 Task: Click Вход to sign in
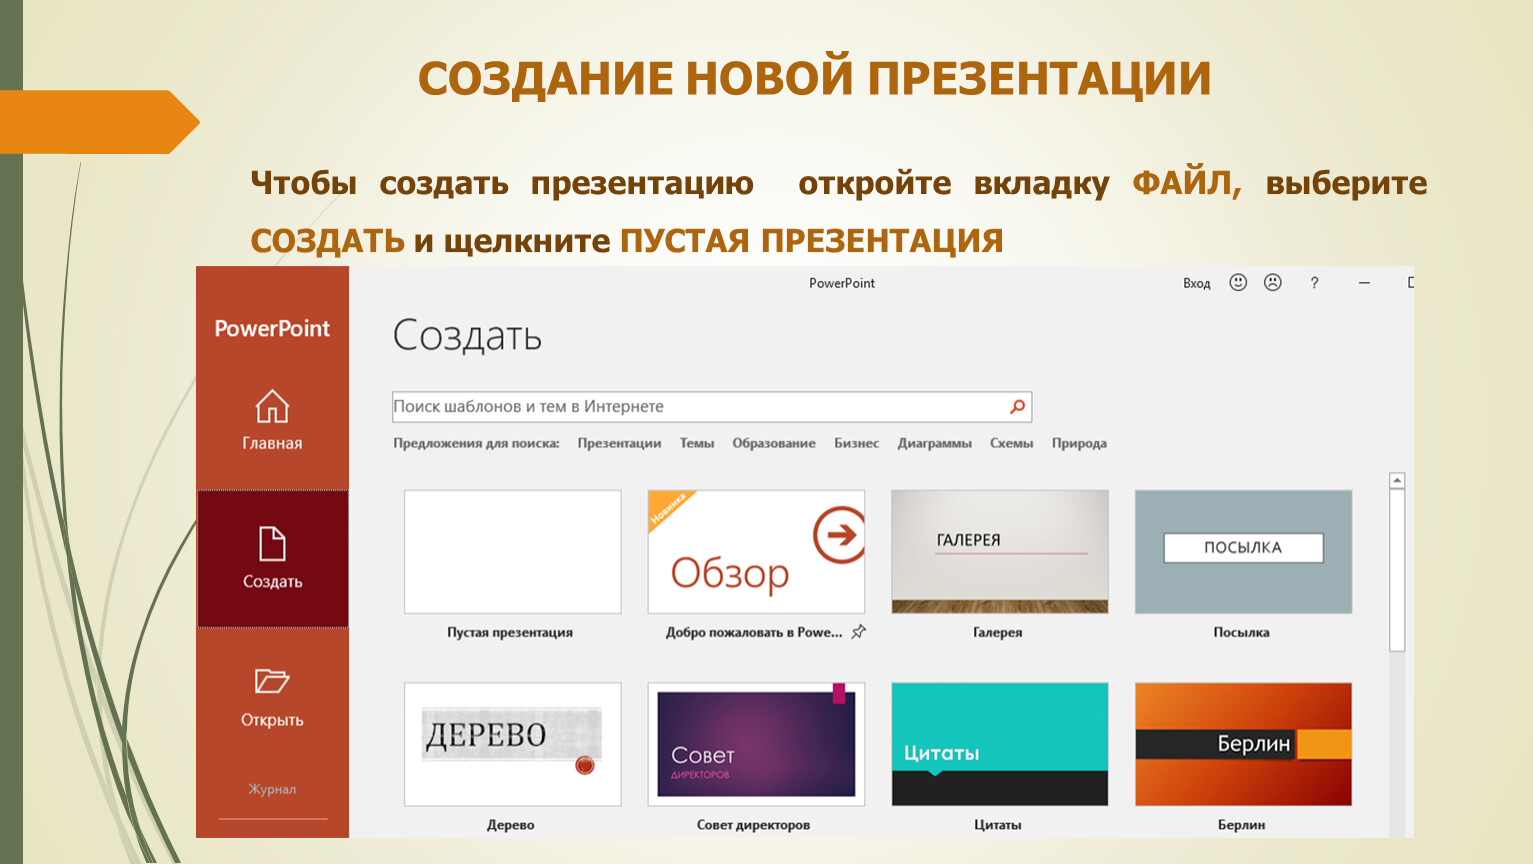point(1196,283)
